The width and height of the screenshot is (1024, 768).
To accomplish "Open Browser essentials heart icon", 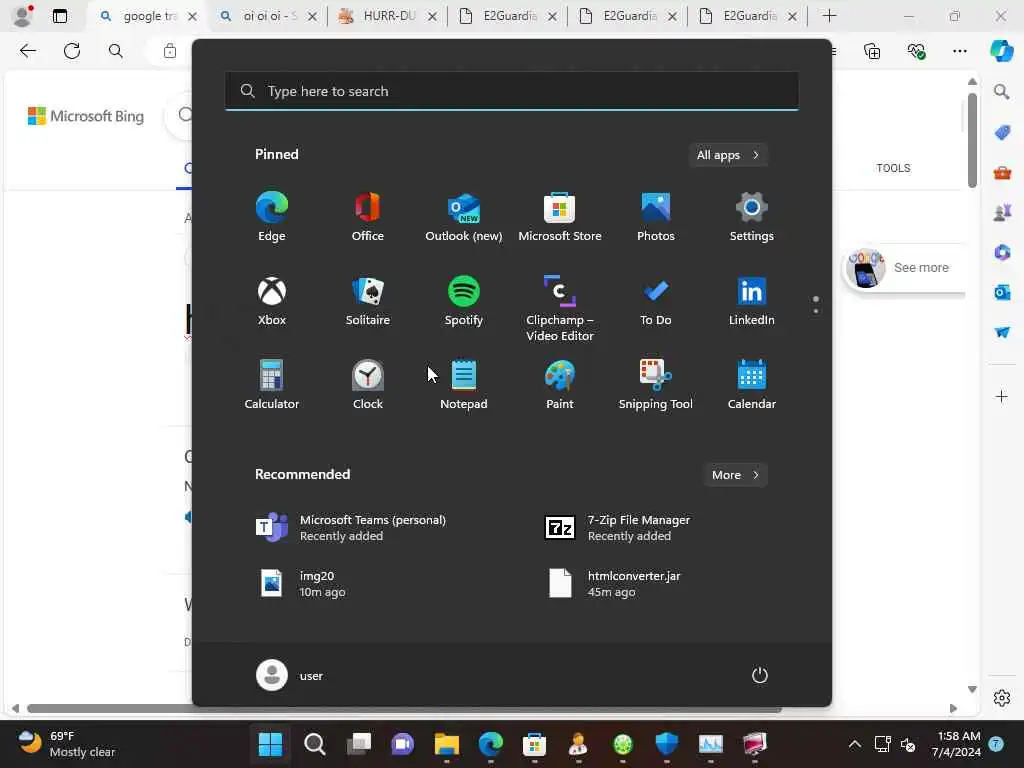I will point(916,51).
